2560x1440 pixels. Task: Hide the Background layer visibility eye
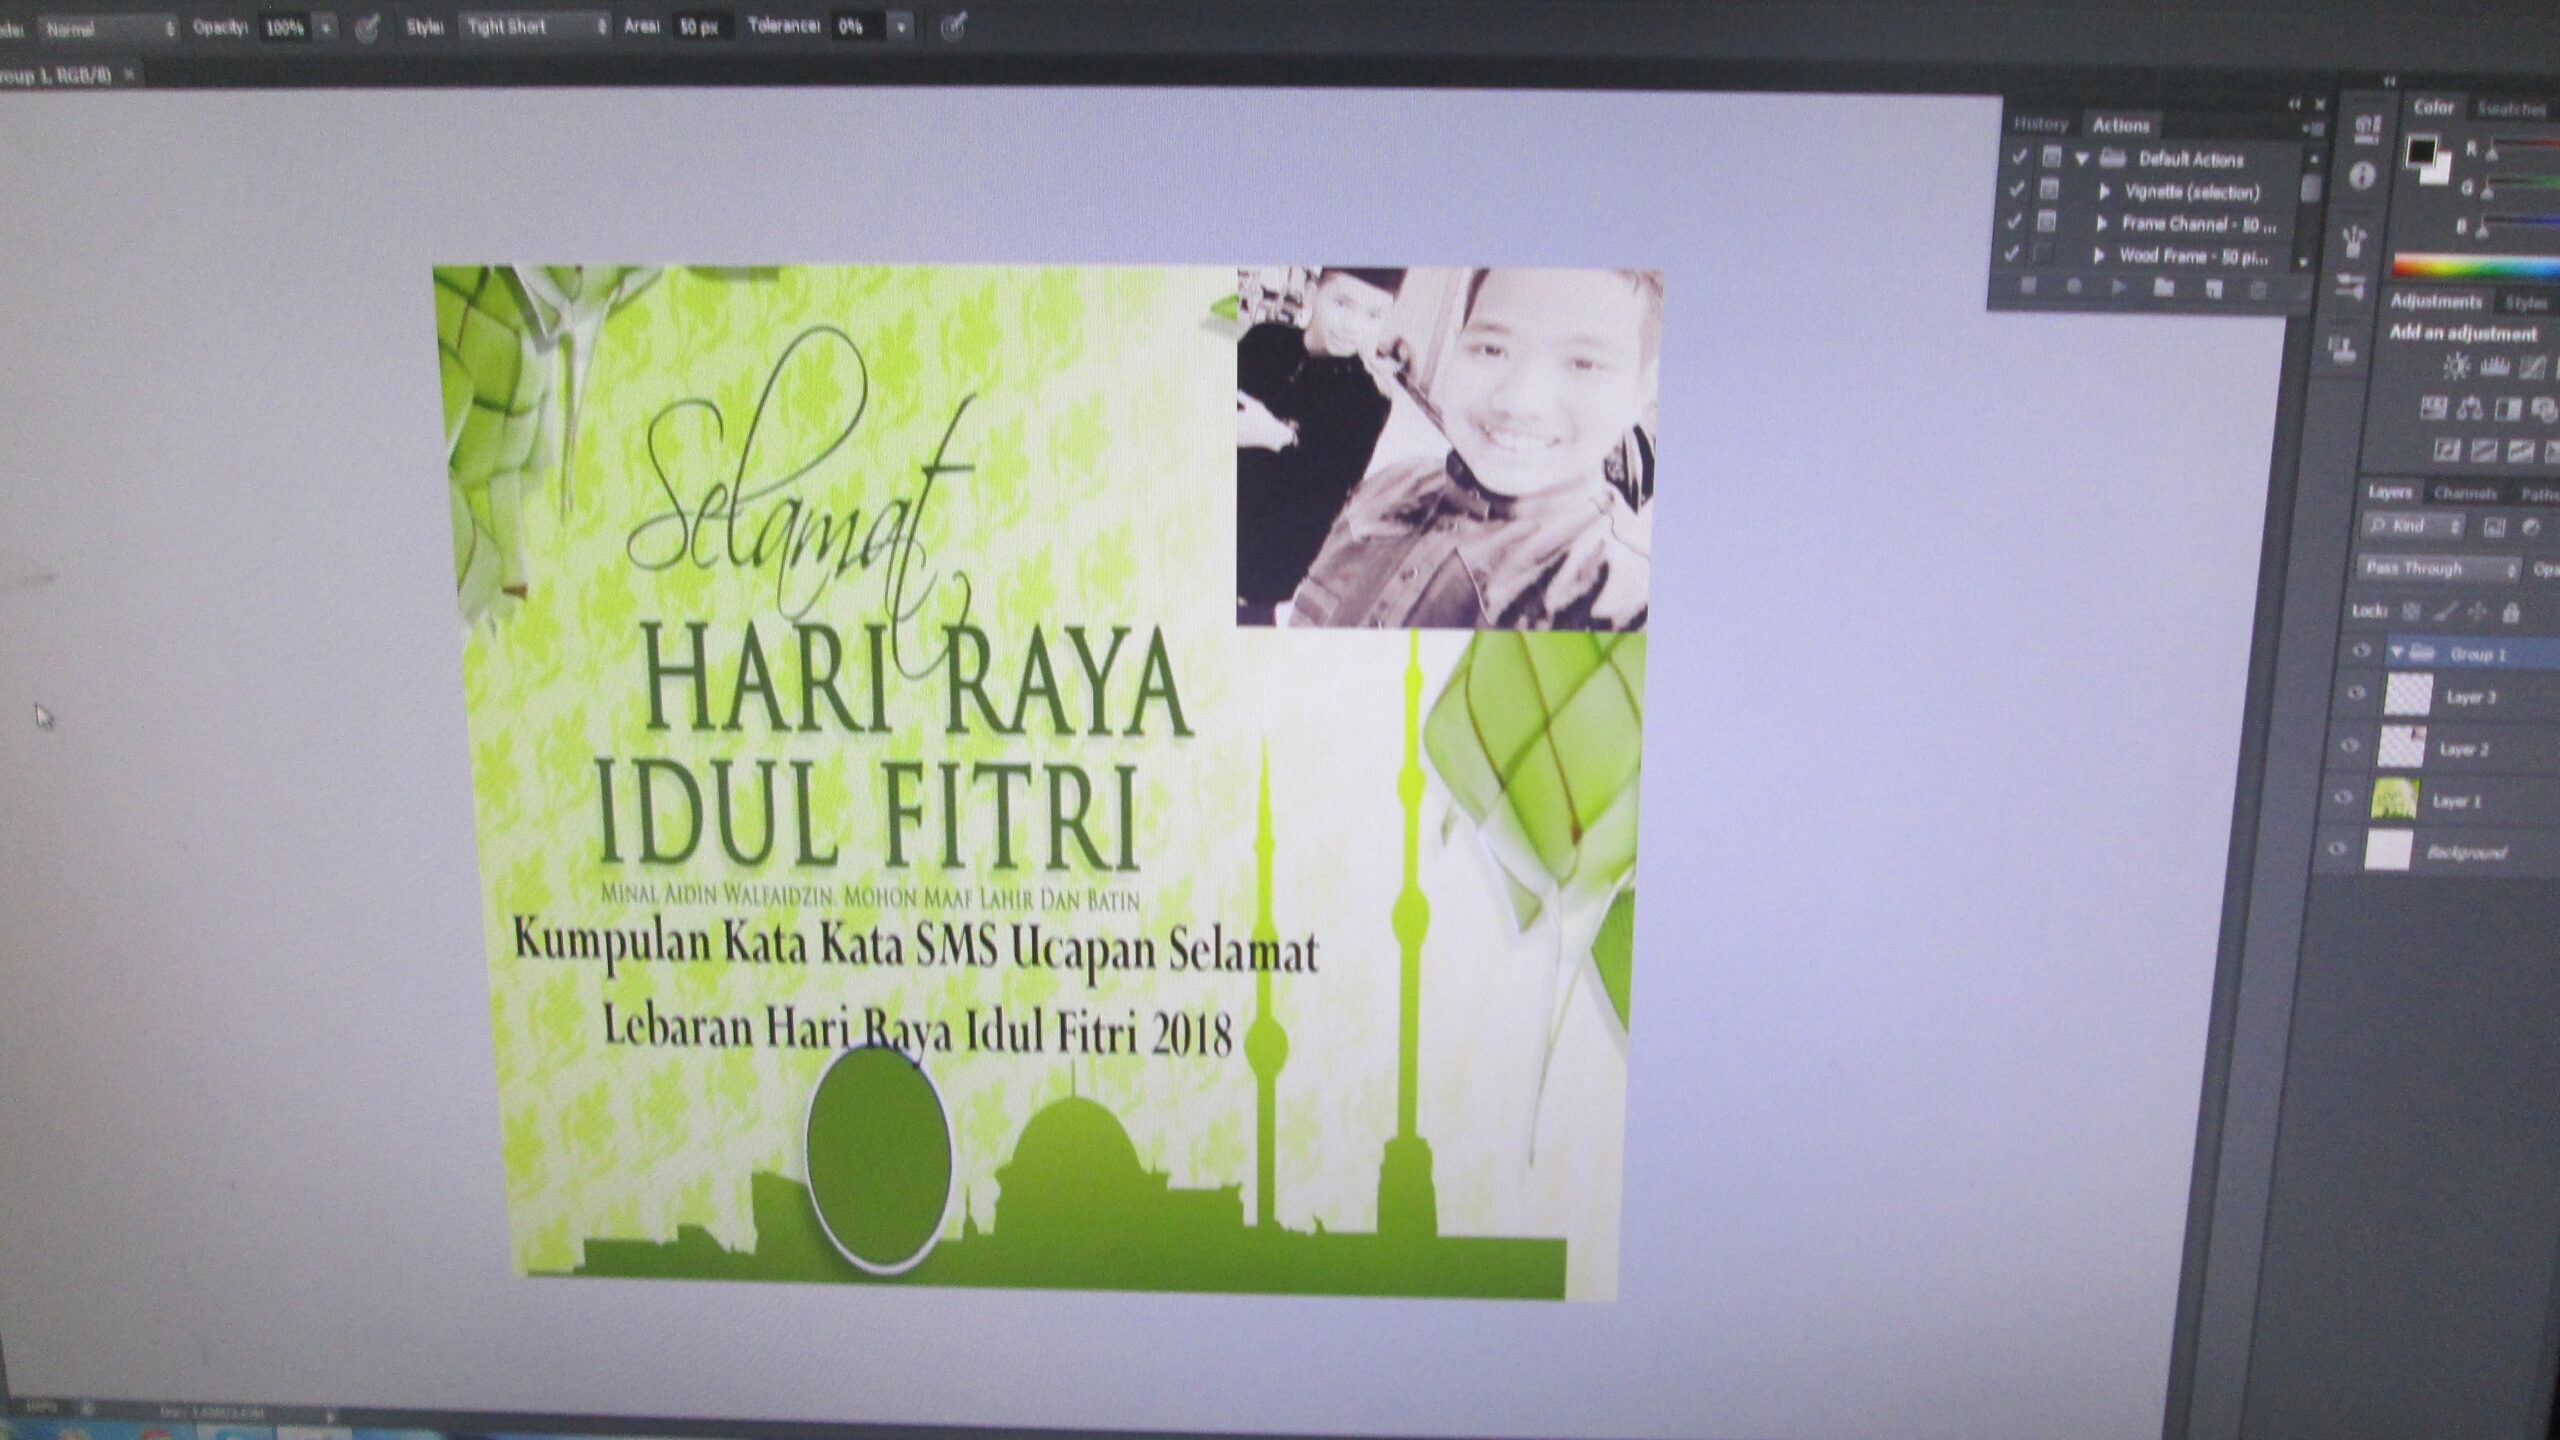tap(2337, 850)
